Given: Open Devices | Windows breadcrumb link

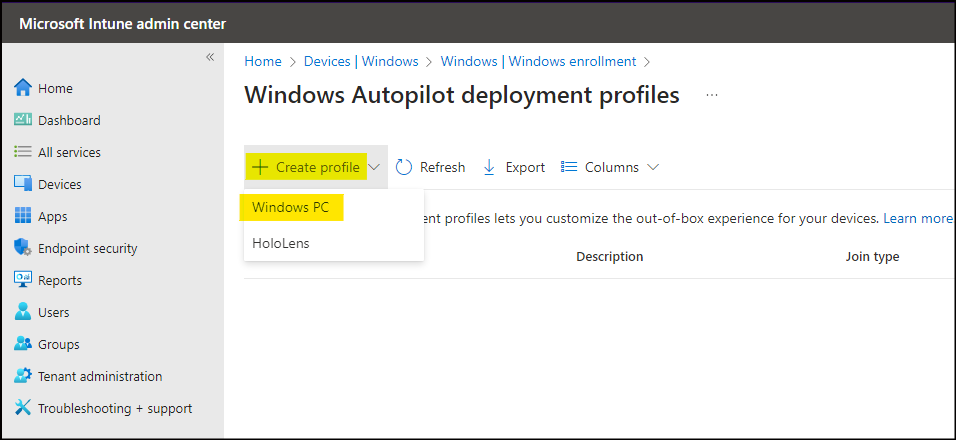Looking at the screenshot, I should point(361,62).
